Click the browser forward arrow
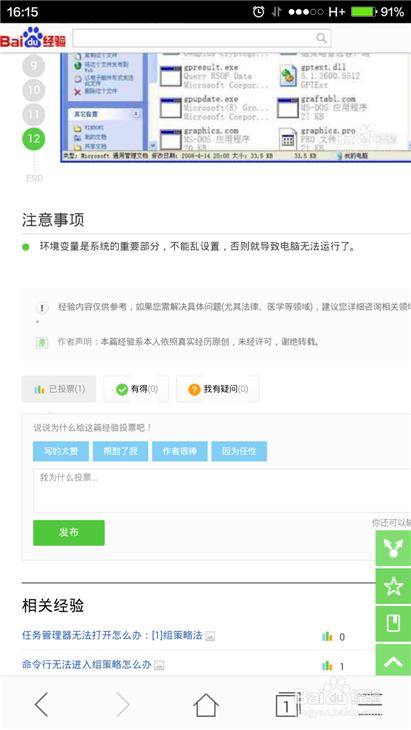 coord(123,704)
